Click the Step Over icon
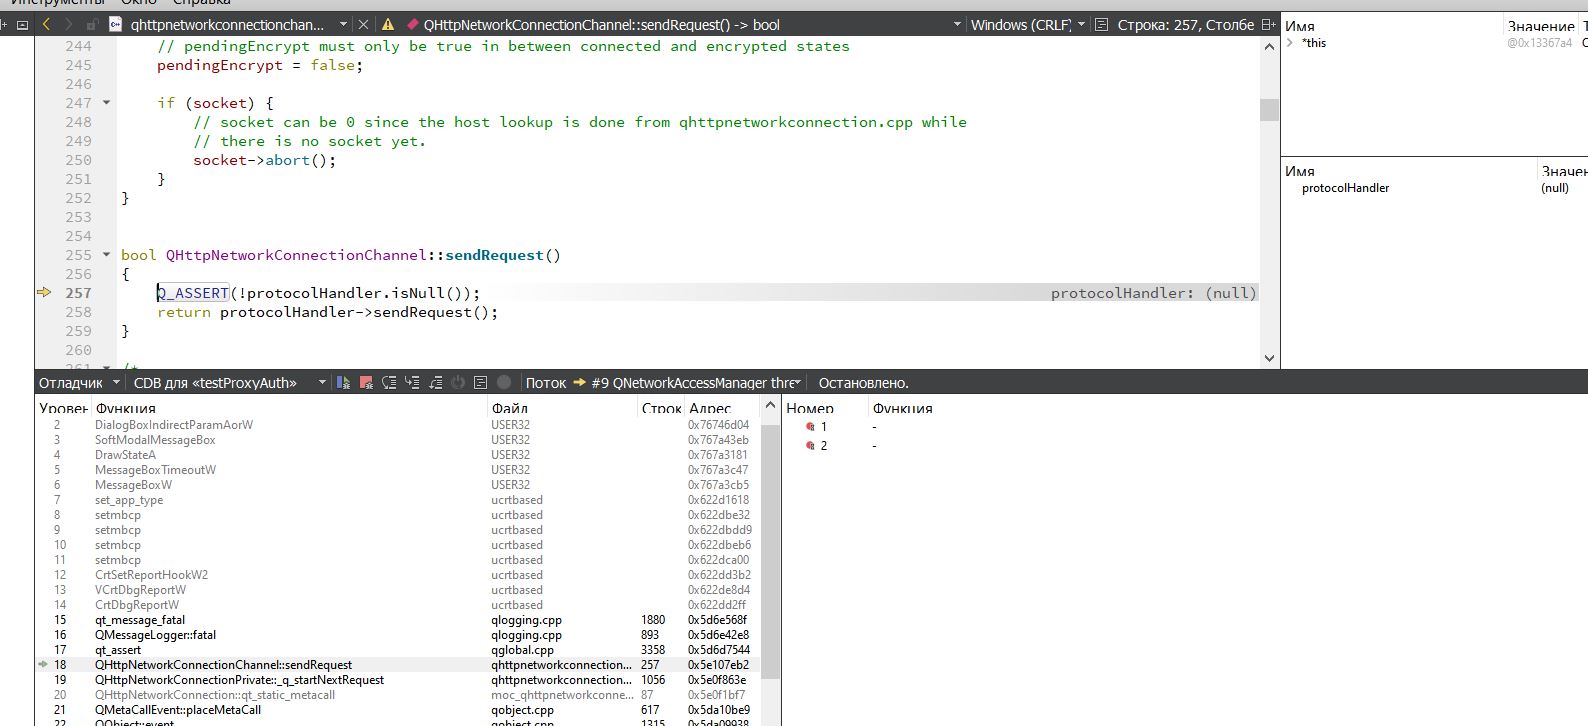The image size is (1588, 726). (389, 383)
